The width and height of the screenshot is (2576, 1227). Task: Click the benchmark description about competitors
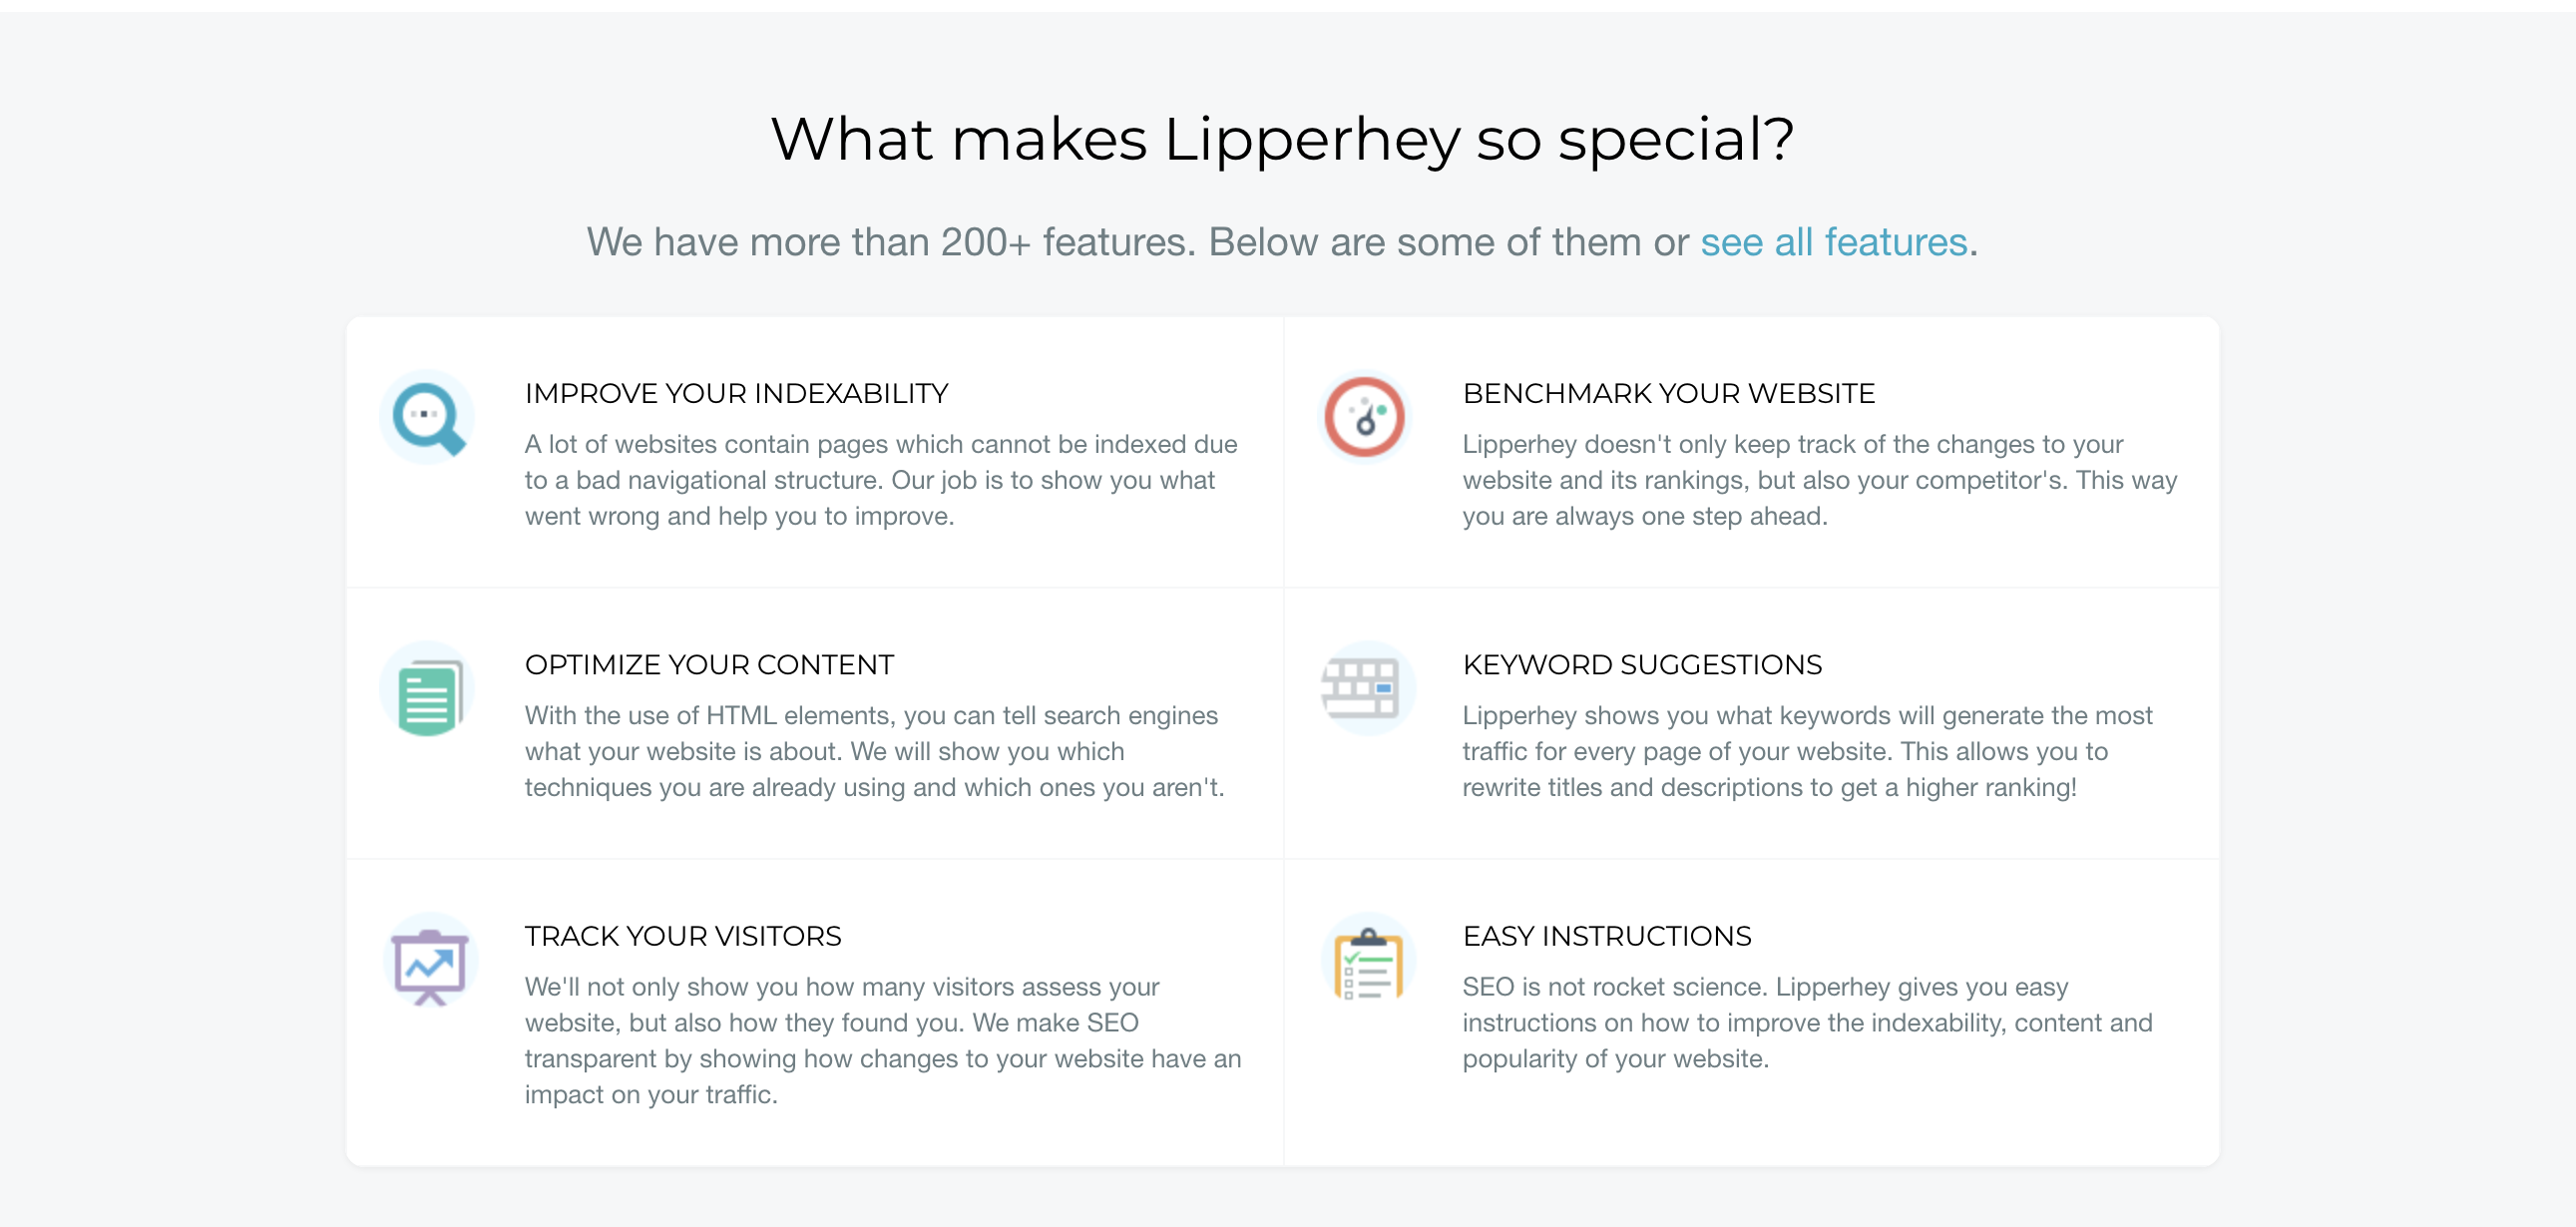point(1819,480)
